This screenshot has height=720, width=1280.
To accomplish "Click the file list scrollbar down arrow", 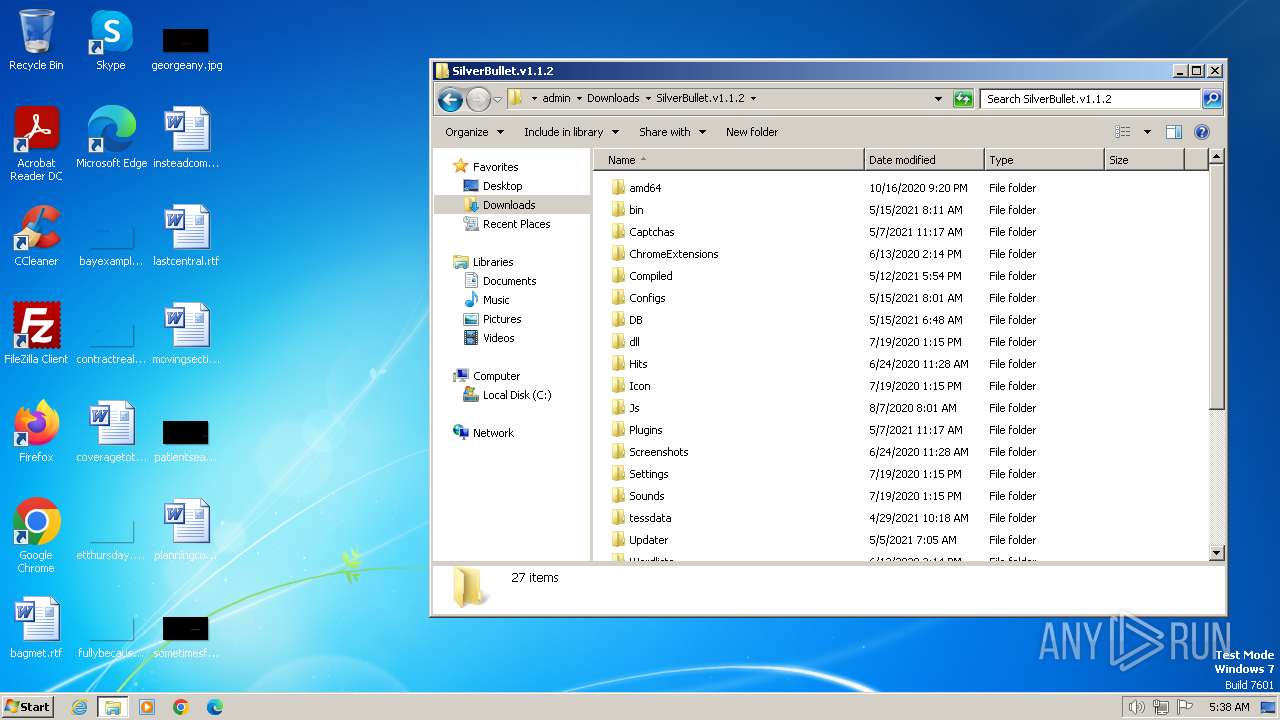I will tap(1216, 553).
